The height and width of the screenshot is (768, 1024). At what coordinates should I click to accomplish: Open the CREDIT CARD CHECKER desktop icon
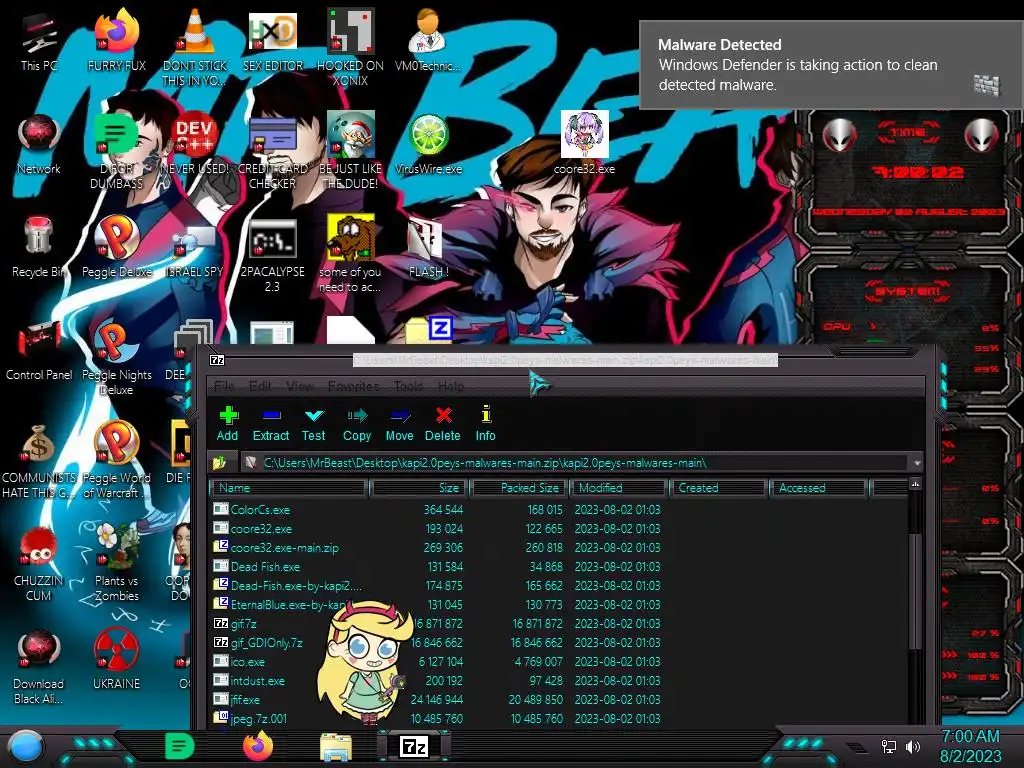272,152
